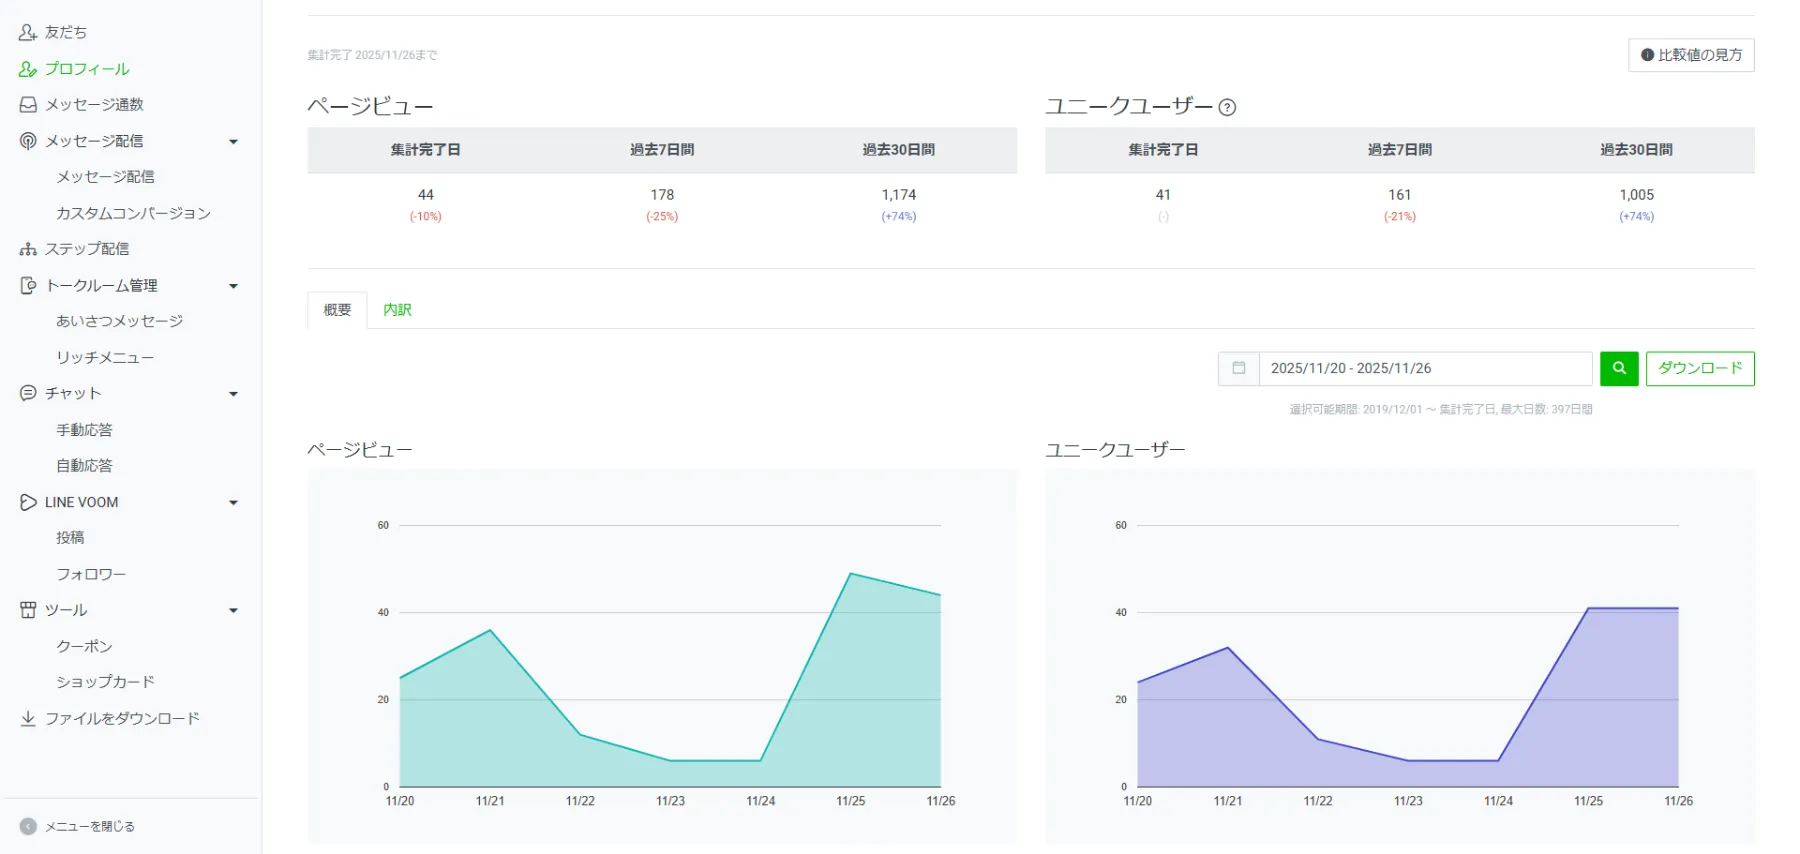Collapse the チャット section arrow
The image size is (1800, 854).
pos(234,394)
